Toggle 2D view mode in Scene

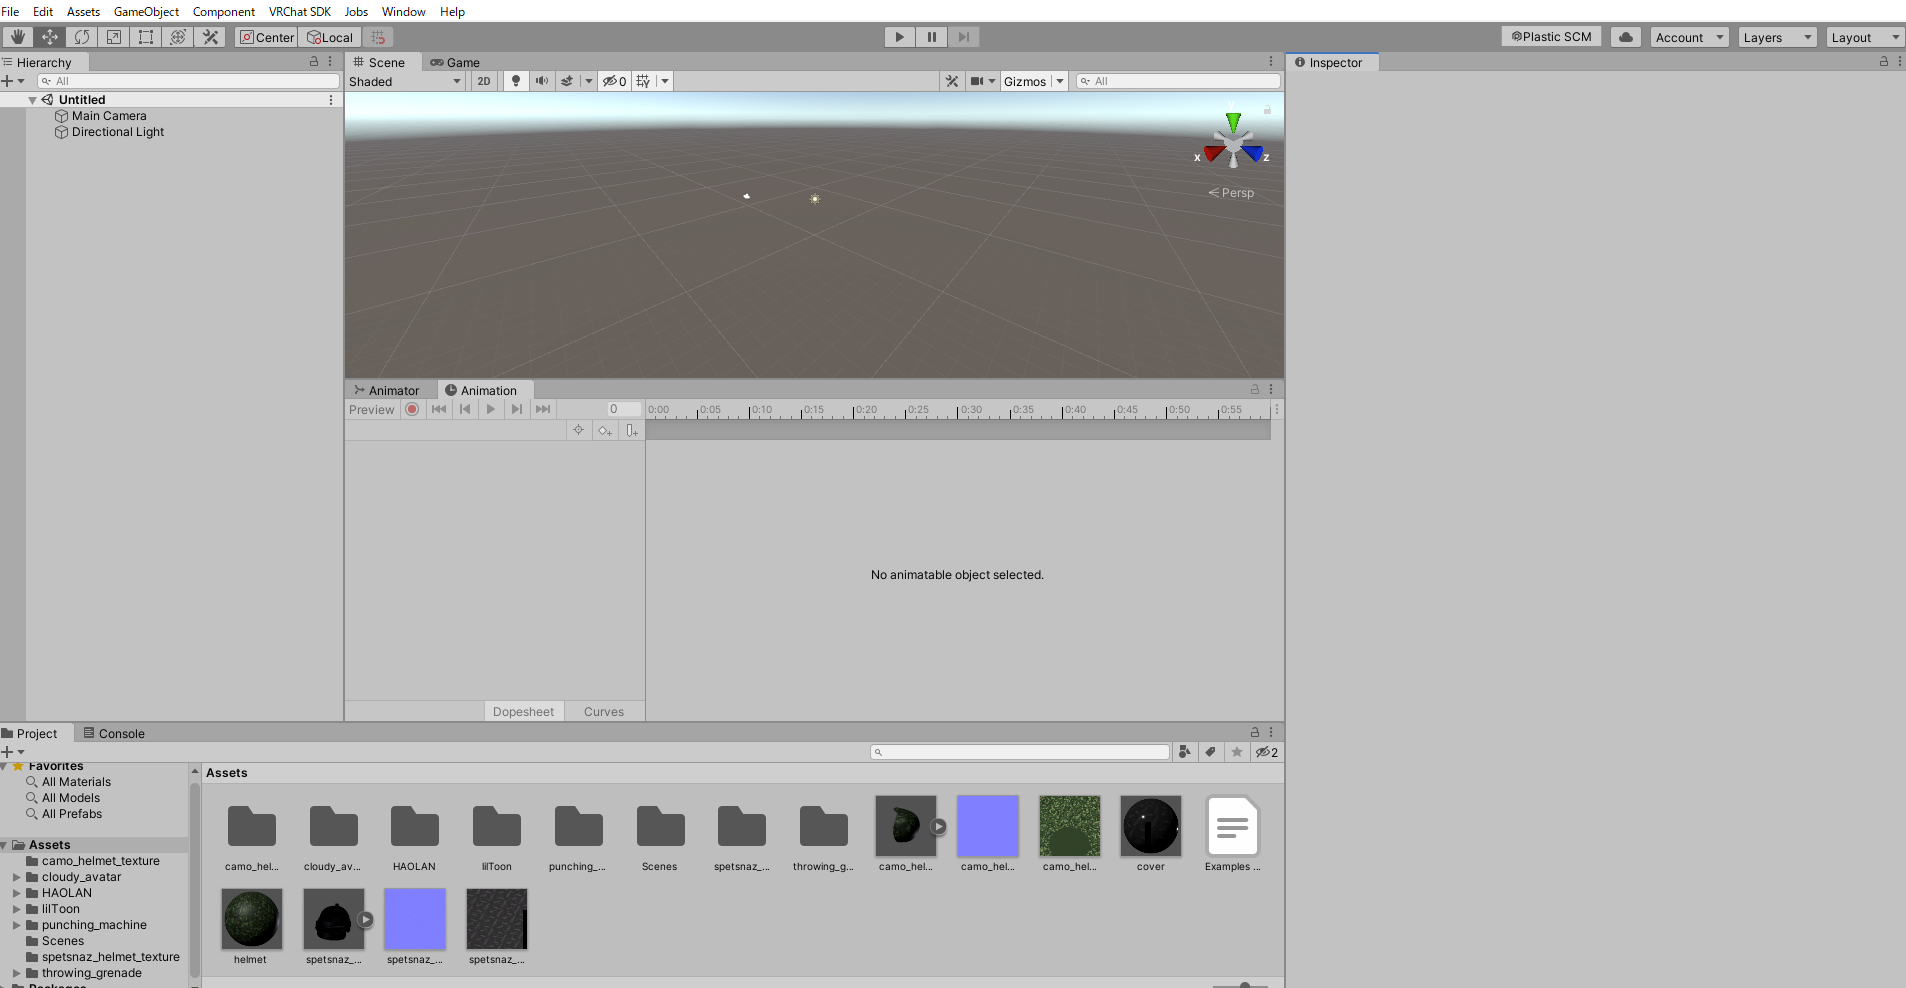click(484, 81)
